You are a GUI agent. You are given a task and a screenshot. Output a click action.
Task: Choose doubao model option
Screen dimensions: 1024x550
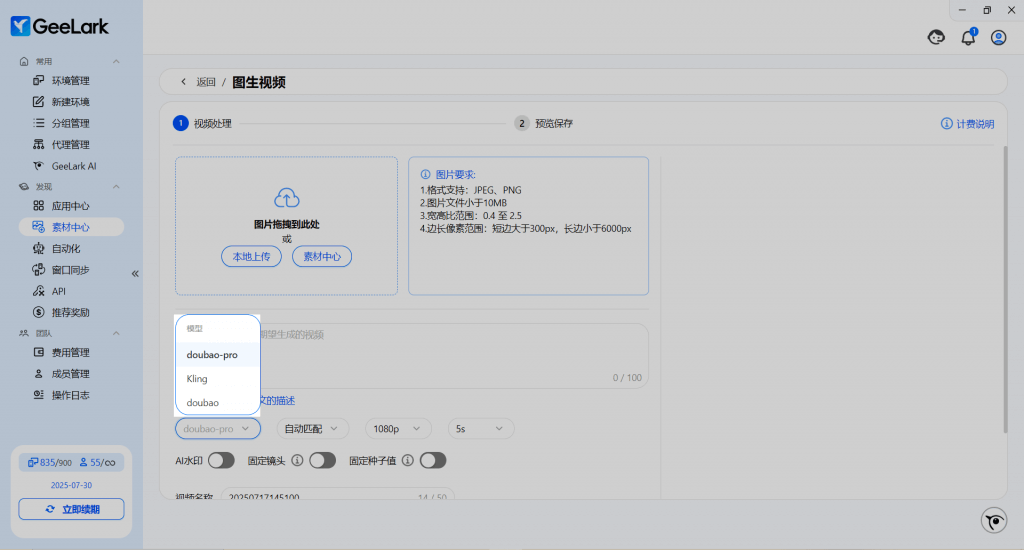click(x=202, y=402)
